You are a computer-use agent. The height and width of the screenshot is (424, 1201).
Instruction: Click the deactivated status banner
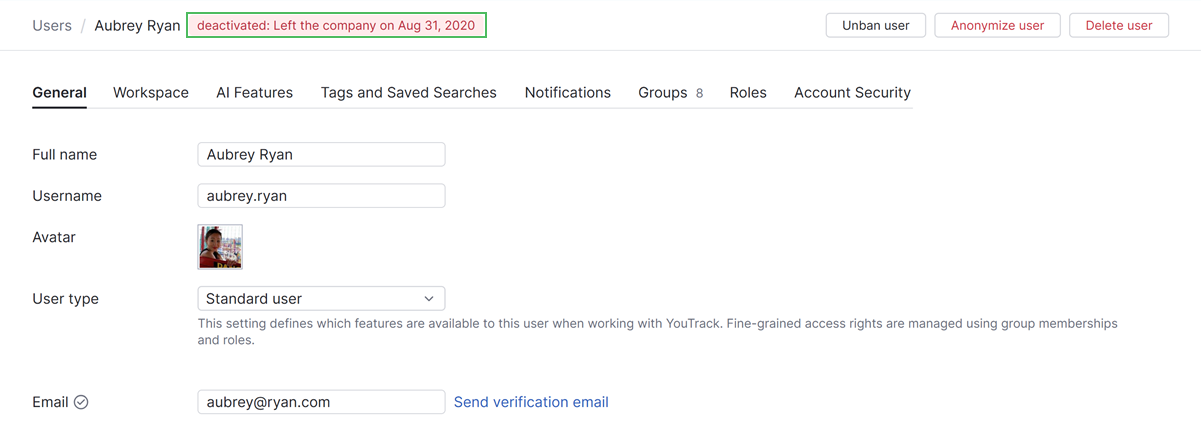tap(336, 25)
